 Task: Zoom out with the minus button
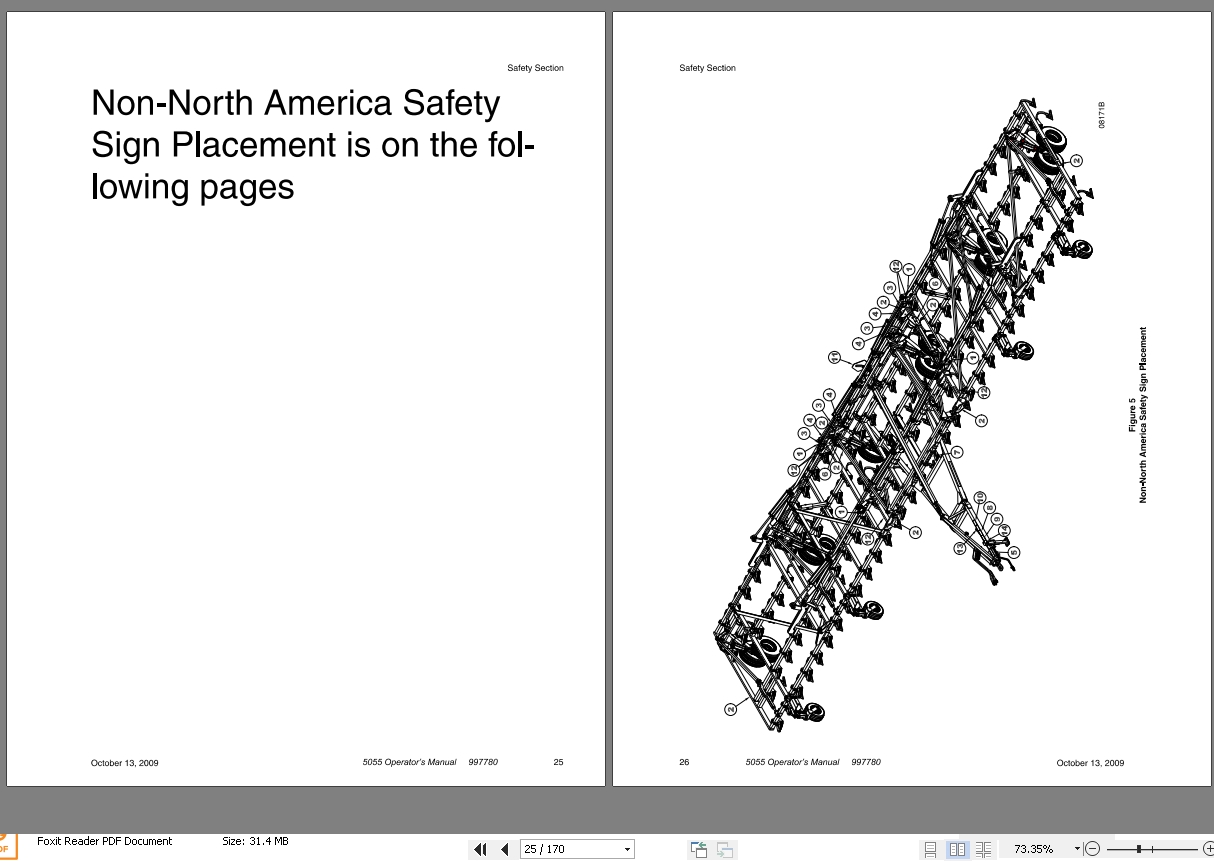point(1092,849)
